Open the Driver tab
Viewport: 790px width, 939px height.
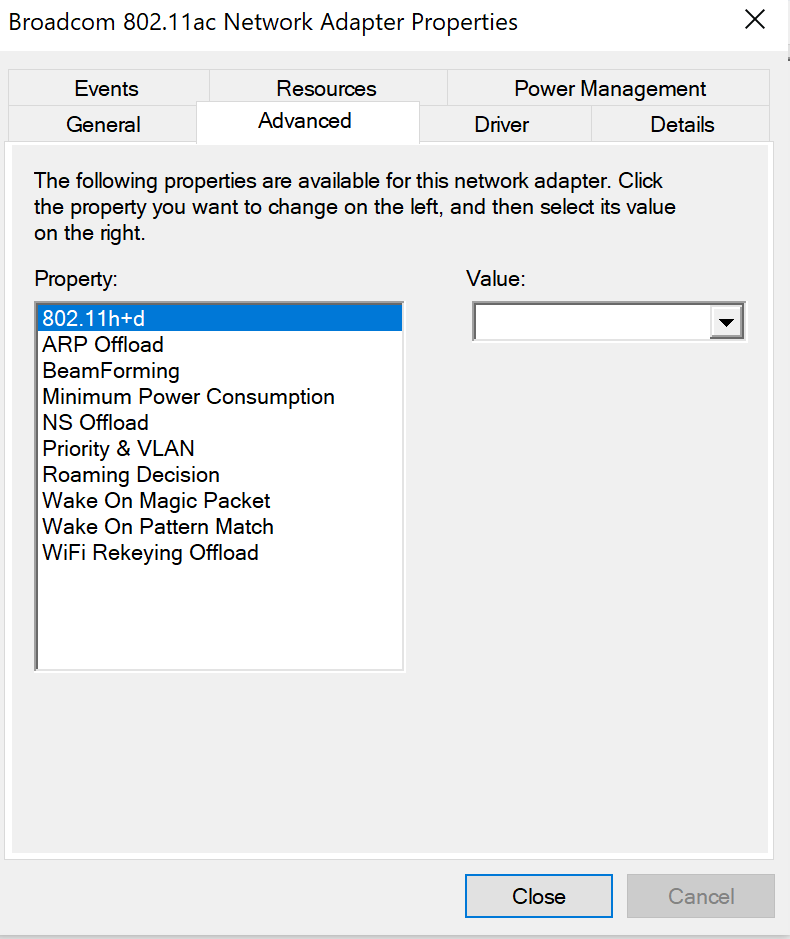click(x=505, y=124)
